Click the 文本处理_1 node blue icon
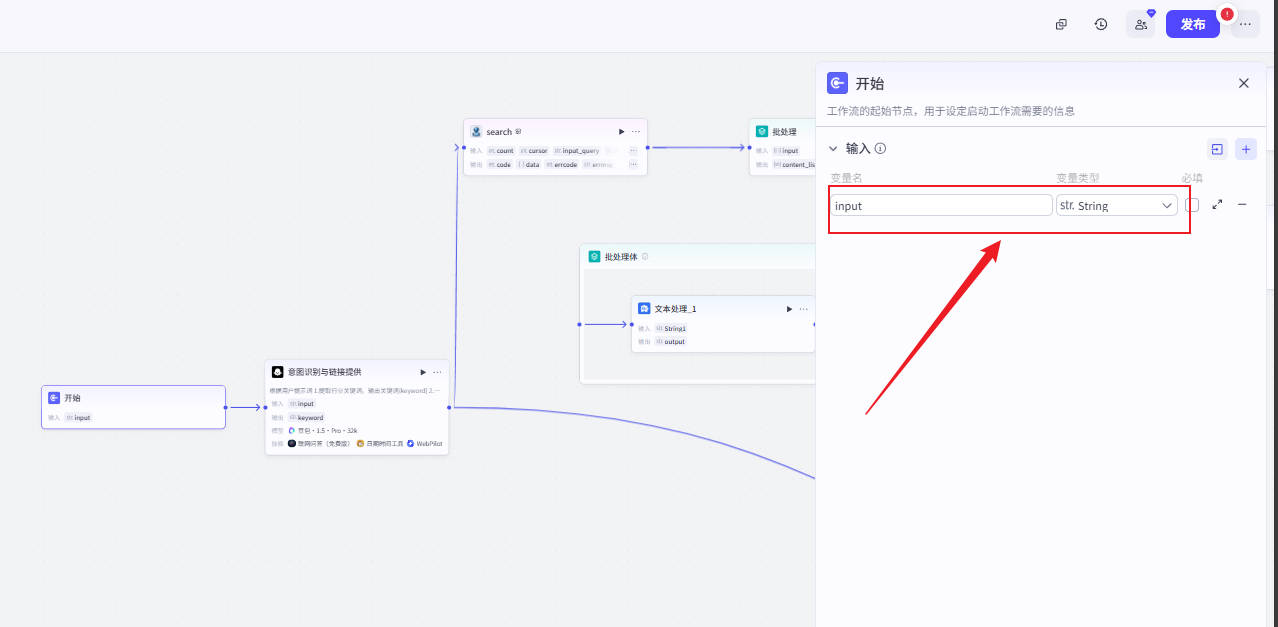Viewport: 1278px width, 627px height. point(645,309)
